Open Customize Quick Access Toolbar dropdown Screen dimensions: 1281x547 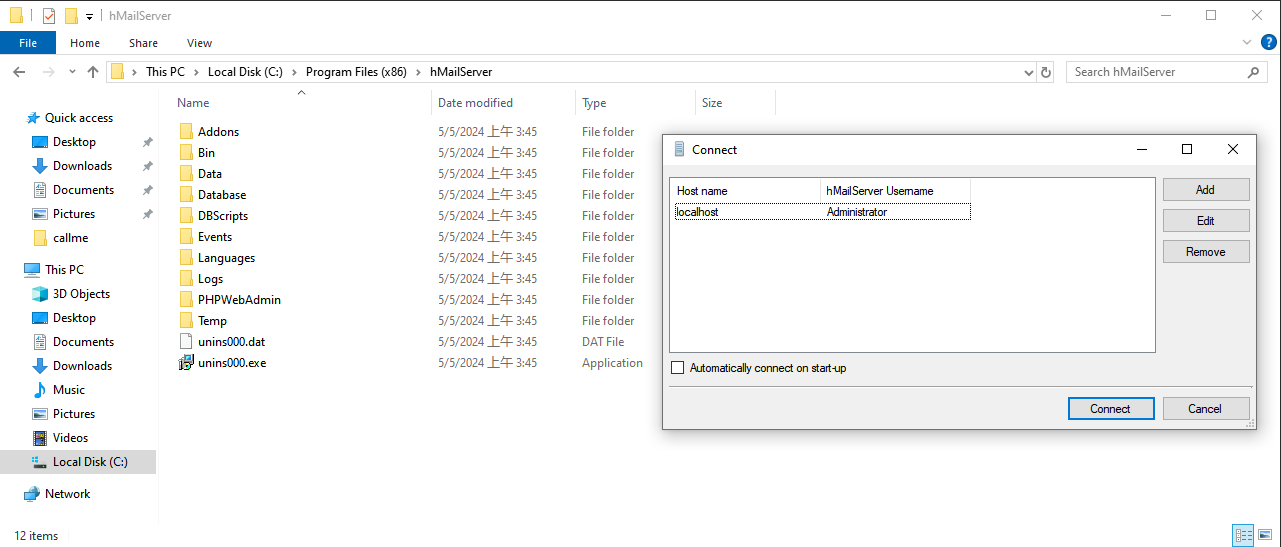89,16
